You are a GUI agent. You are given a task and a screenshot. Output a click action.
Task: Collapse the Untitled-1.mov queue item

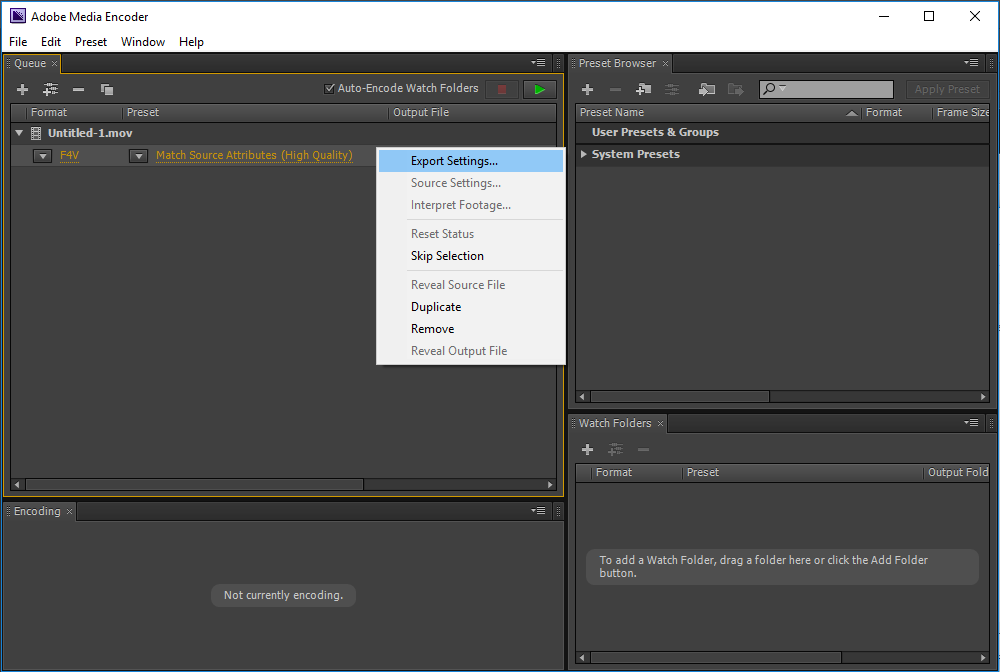(x=19, y=133)
